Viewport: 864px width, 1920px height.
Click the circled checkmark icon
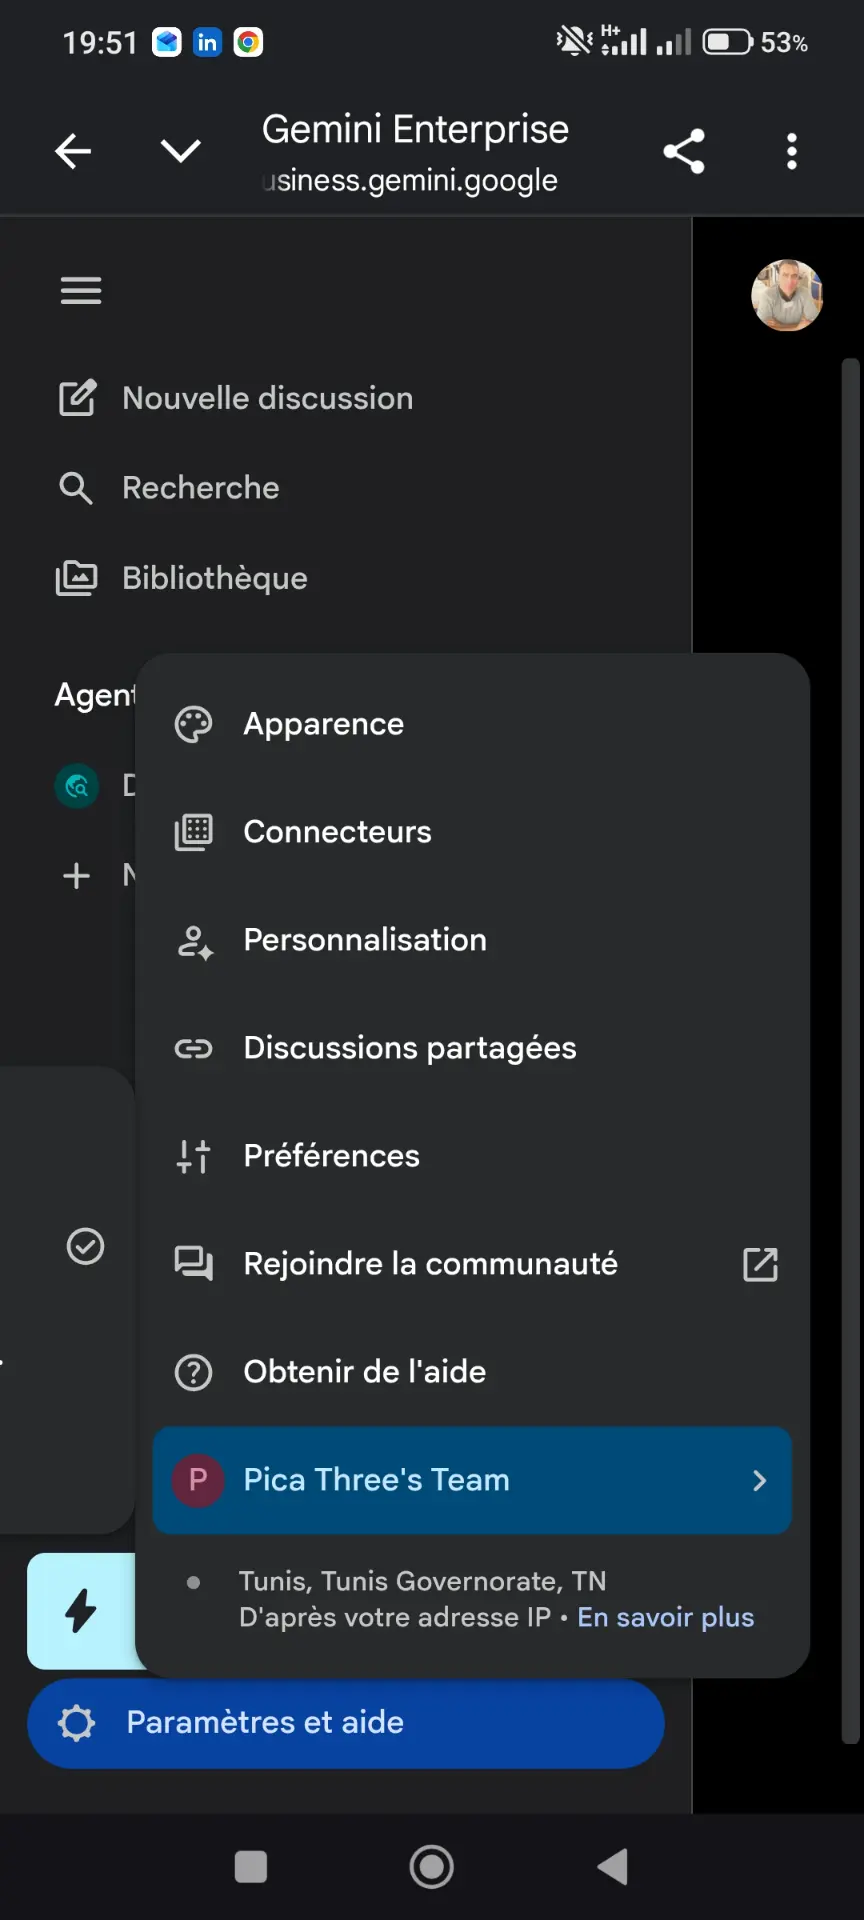tap(85, 1246)
